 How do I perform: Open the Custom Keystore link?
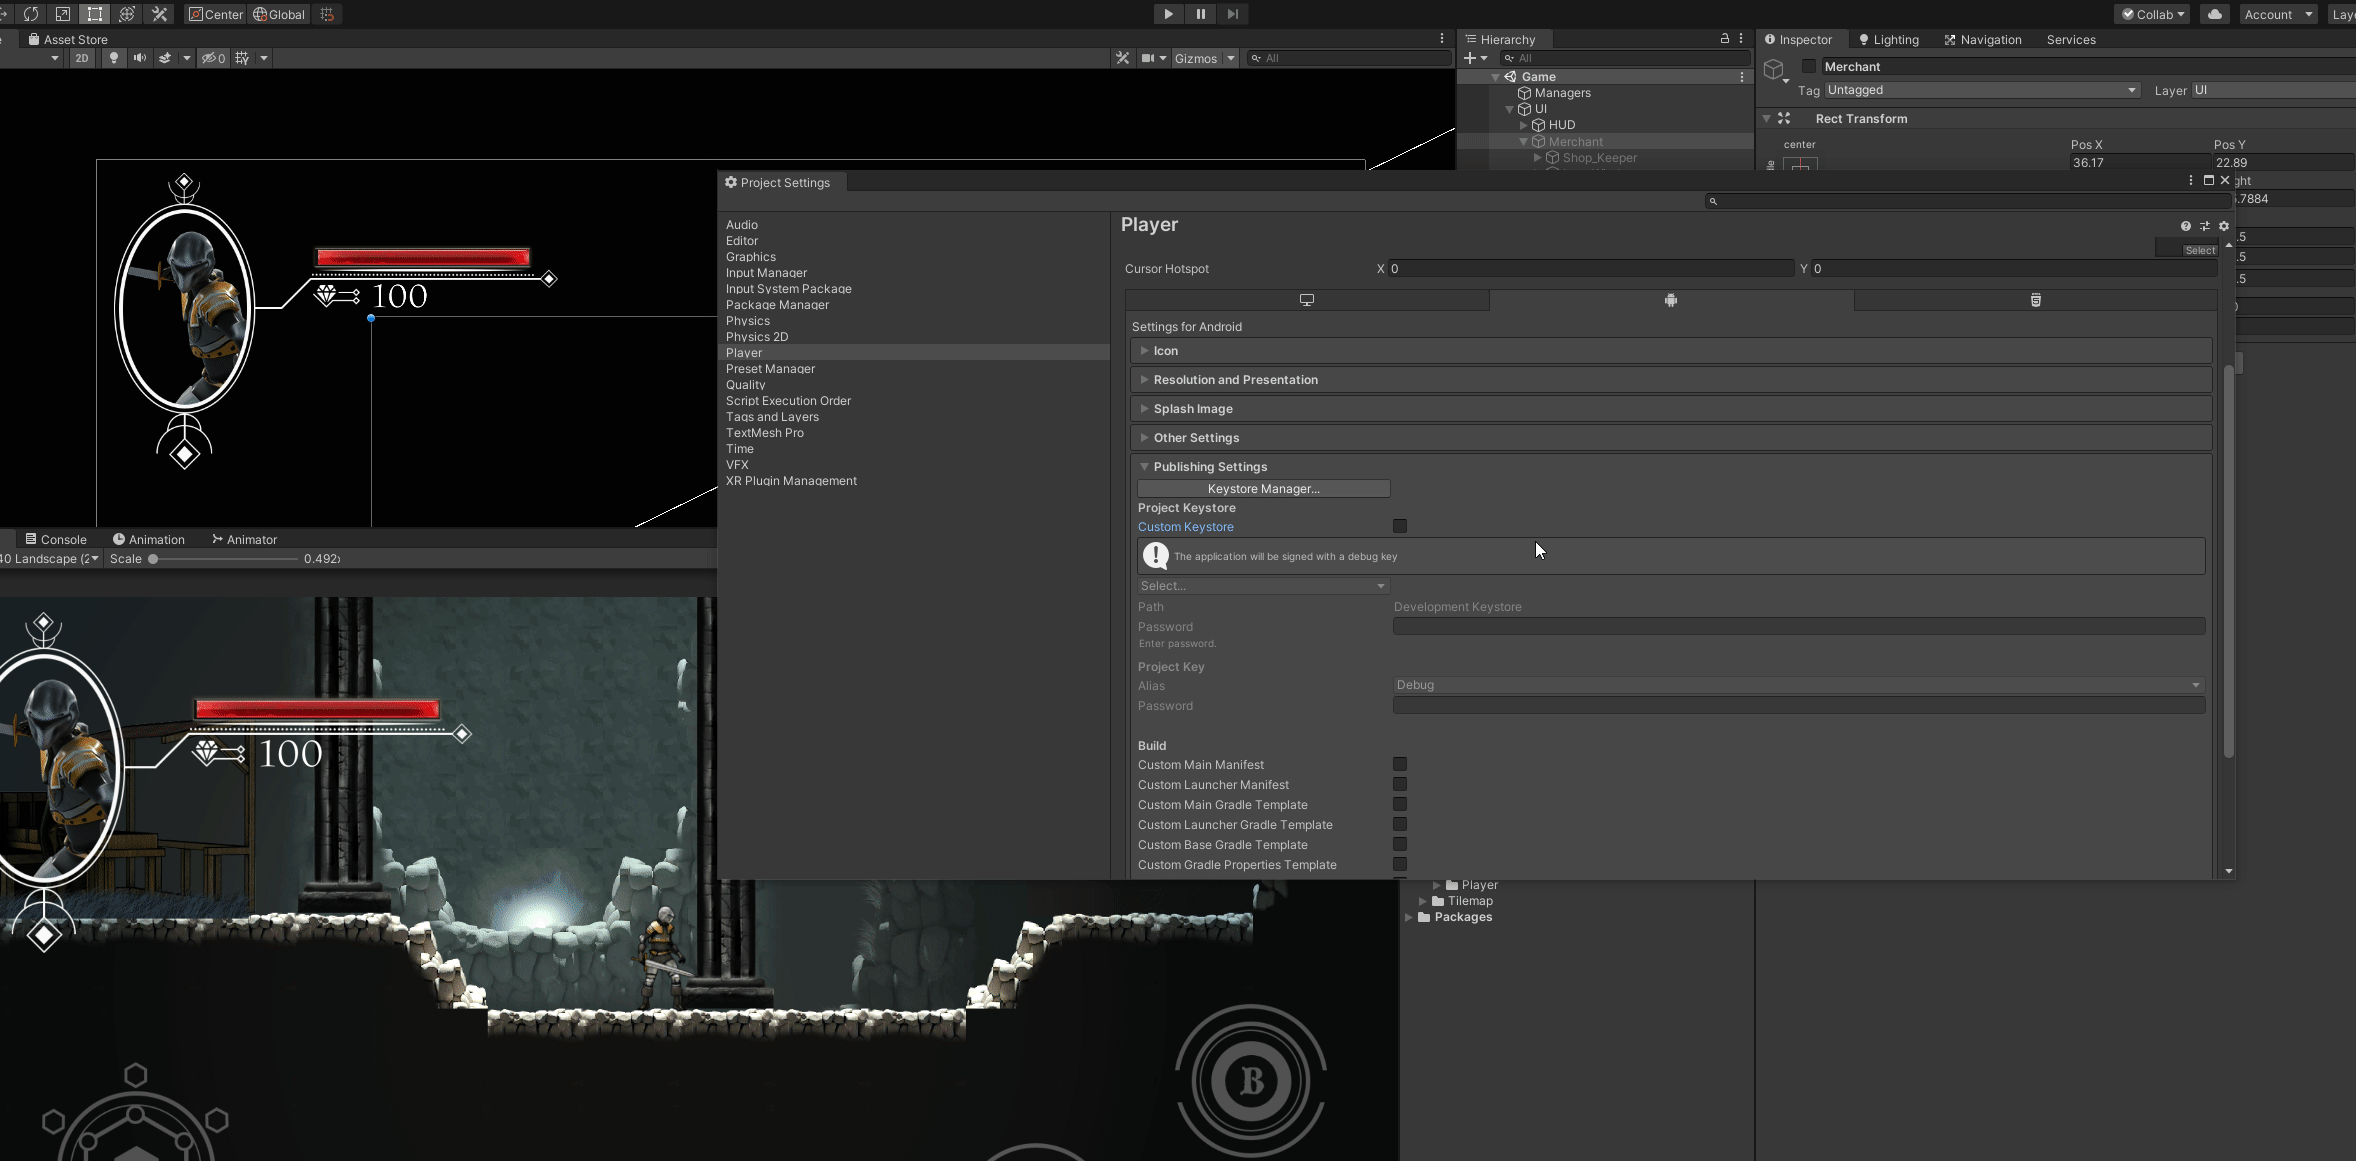[x=1186, y=527]
